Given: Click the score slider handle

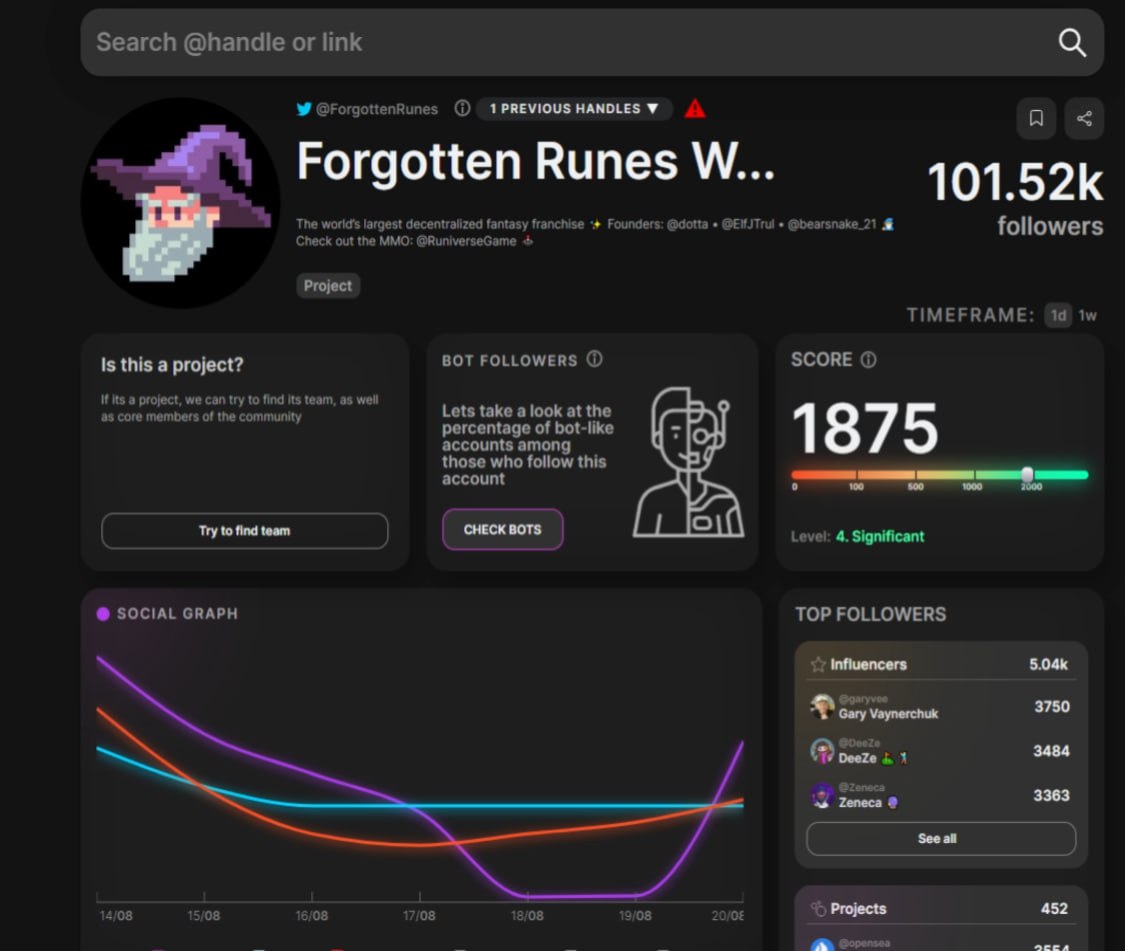Looking at the screenshot, I should click(1027, 474).
